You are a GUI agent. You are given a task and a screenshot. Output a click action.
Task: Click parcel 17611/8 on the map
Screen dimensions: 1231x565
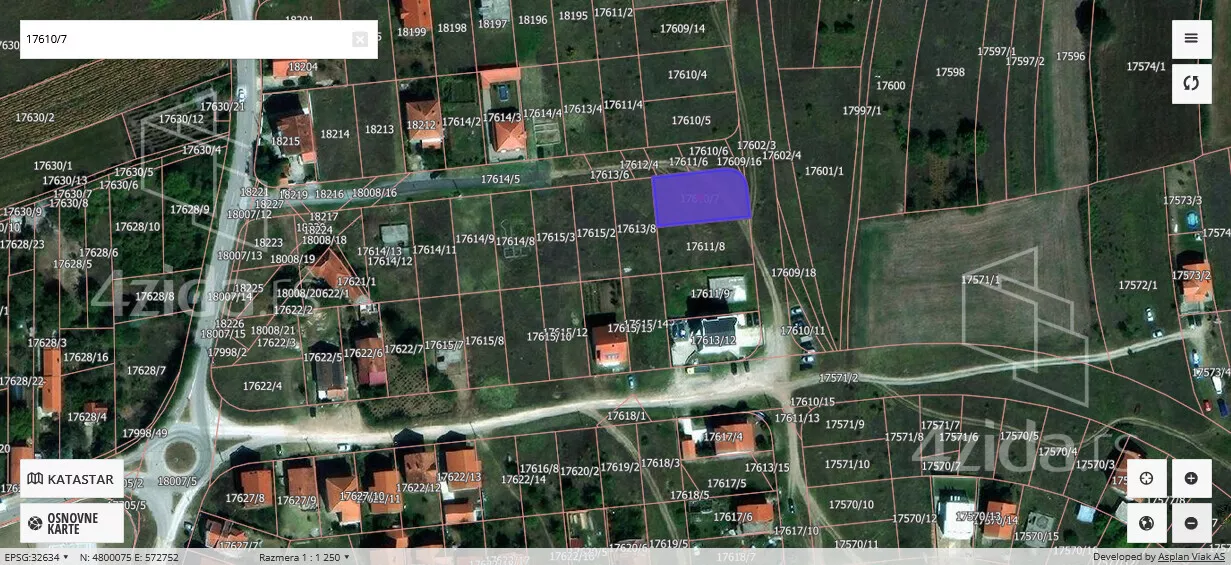tap(705, 246)
